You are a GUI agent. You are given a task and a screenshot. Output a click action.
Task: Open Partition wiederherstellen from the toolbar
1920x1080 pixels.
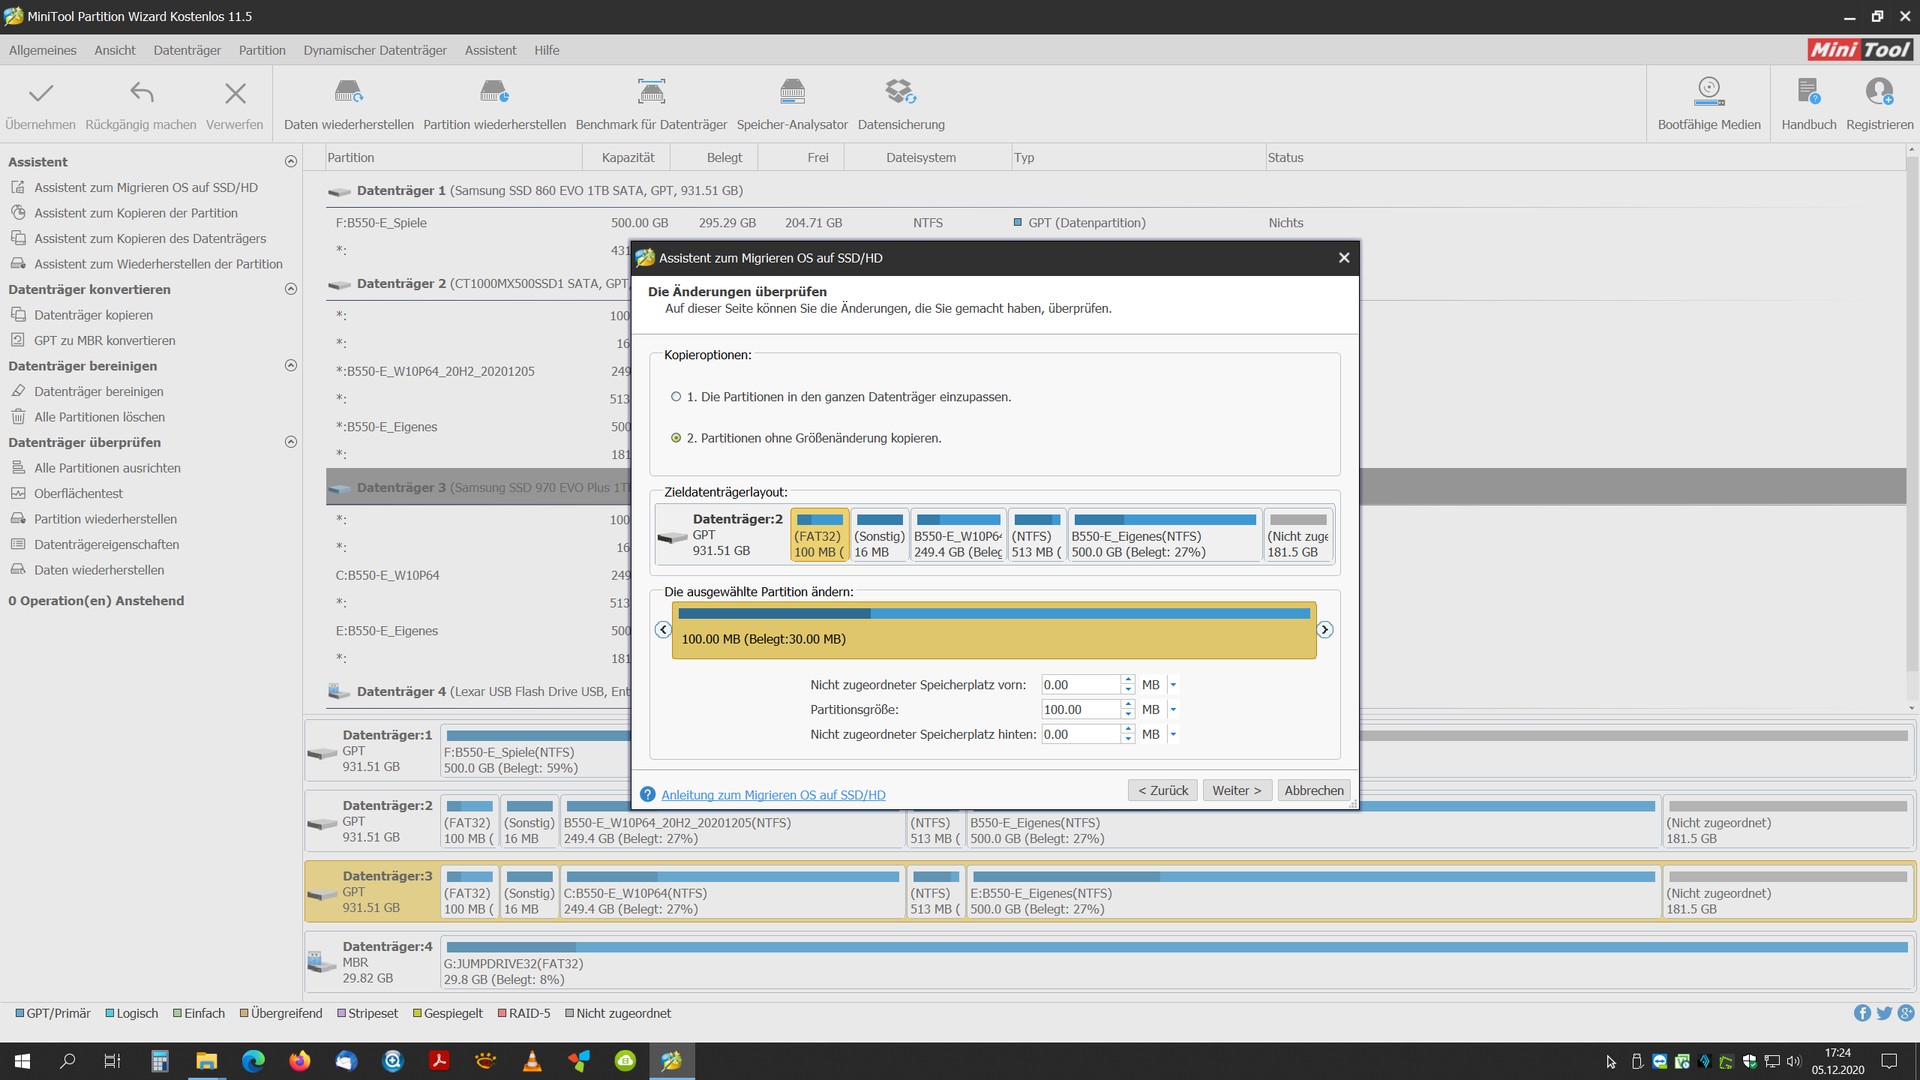494,94
